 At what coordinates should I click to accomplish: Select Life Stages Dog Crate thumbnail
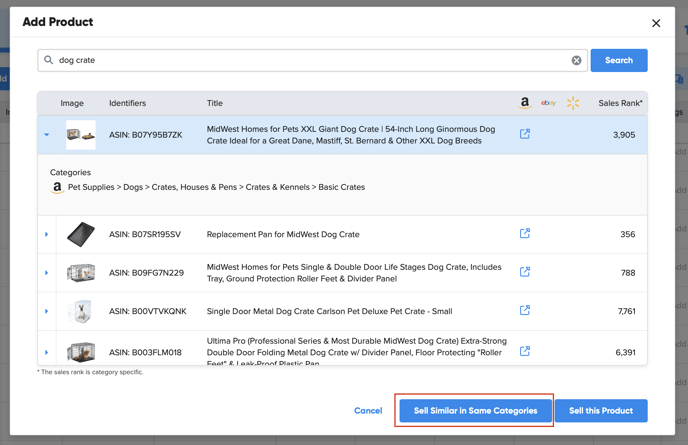(81, 273)
